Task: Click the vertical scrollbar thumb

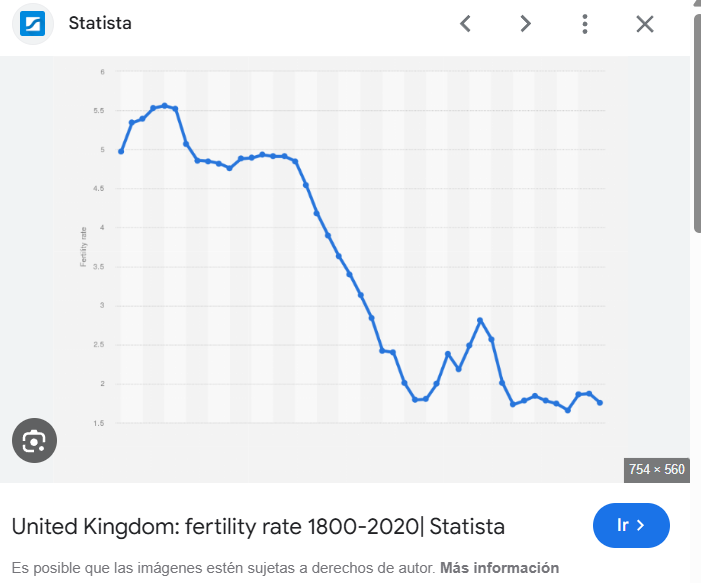Action: (x=697, y=123)
